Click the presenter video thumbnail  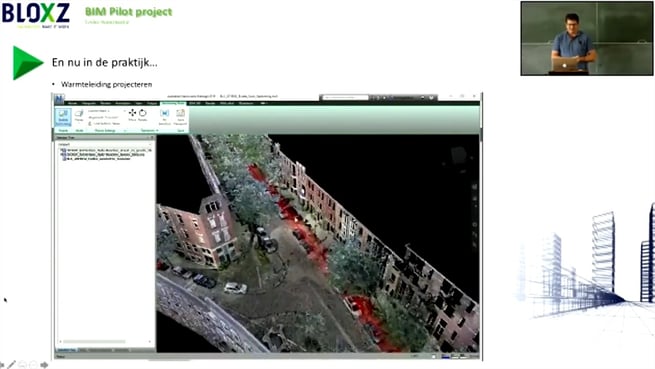[x=586, y=38]
